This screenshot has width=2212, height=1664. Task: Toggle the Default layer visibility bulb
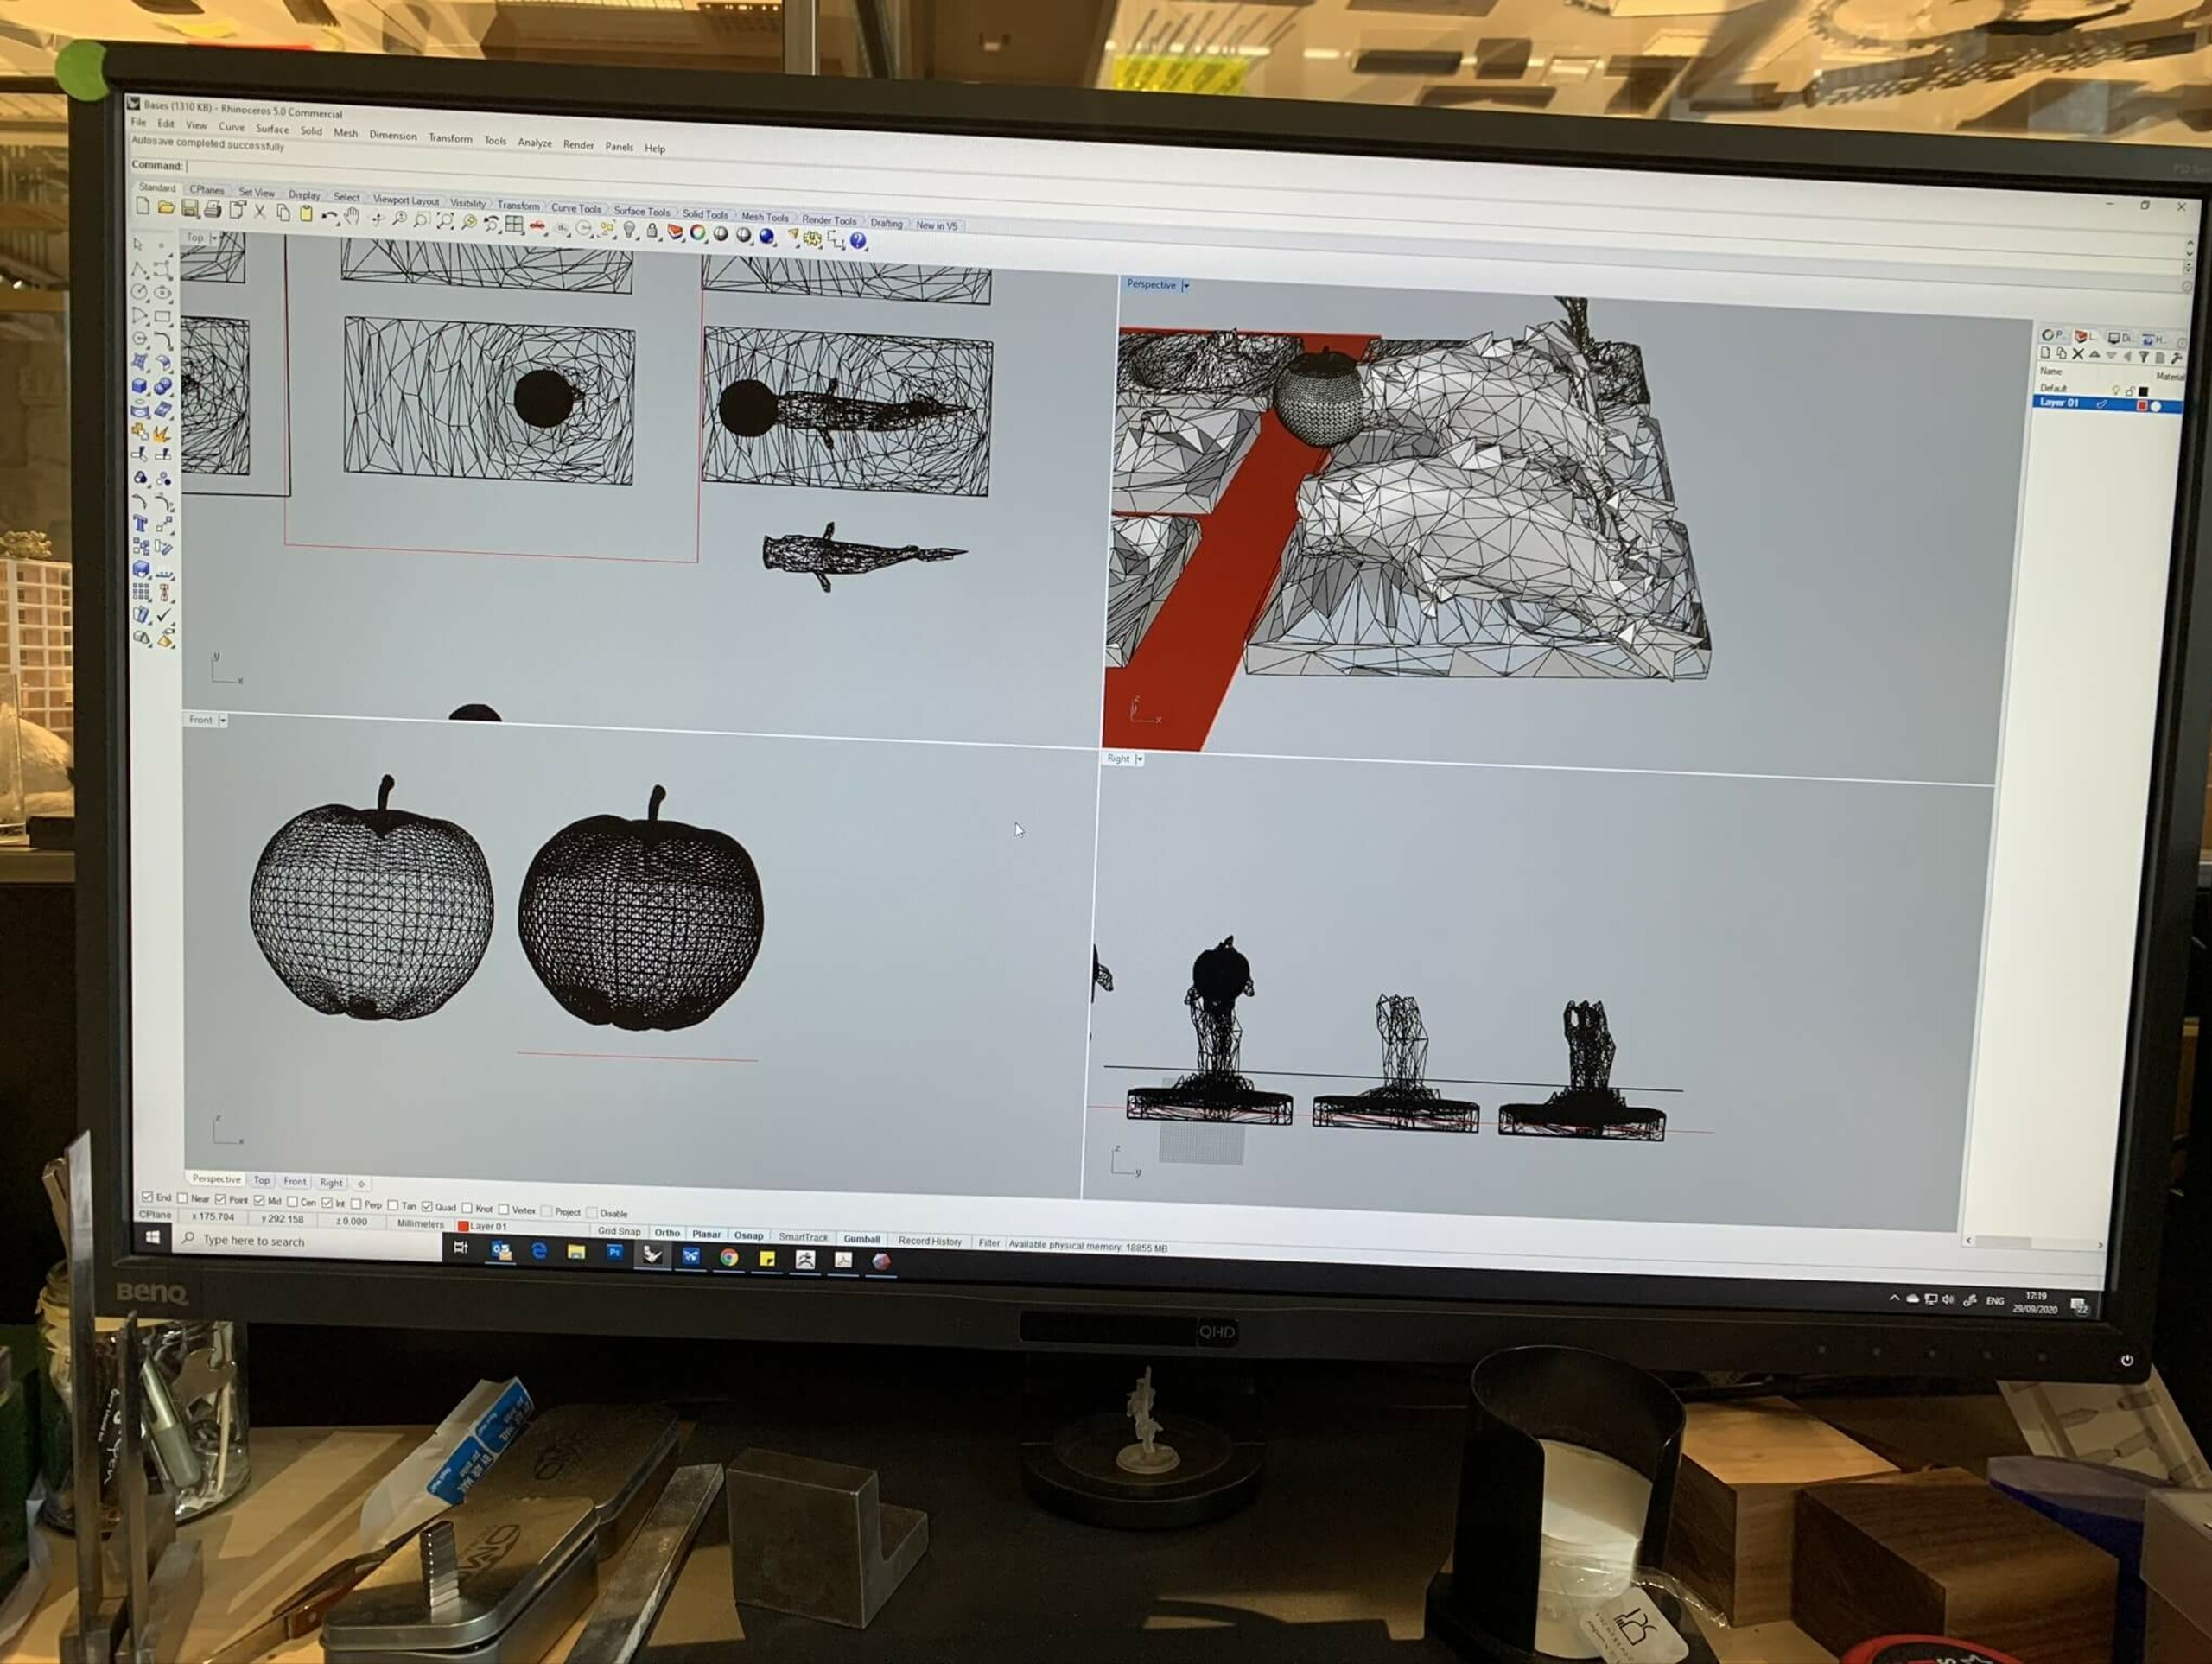pyautogui.click(x=2115, y=390)
